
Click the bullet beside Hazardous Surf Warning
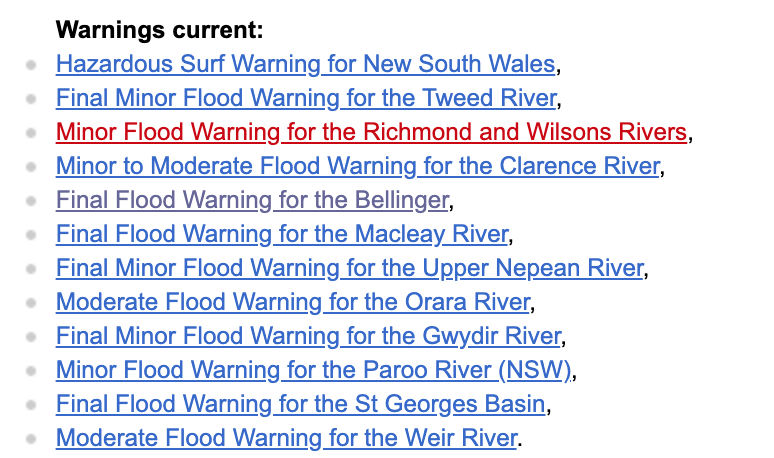pos(31,65)
